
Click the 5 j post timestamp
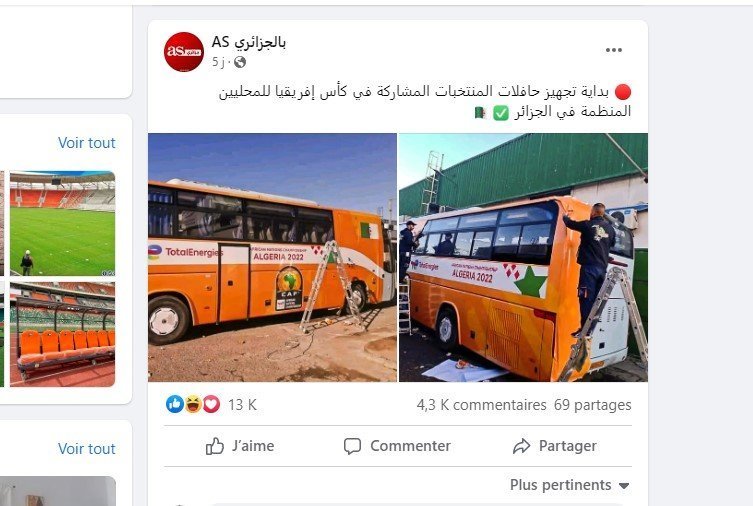click(219, 62)
